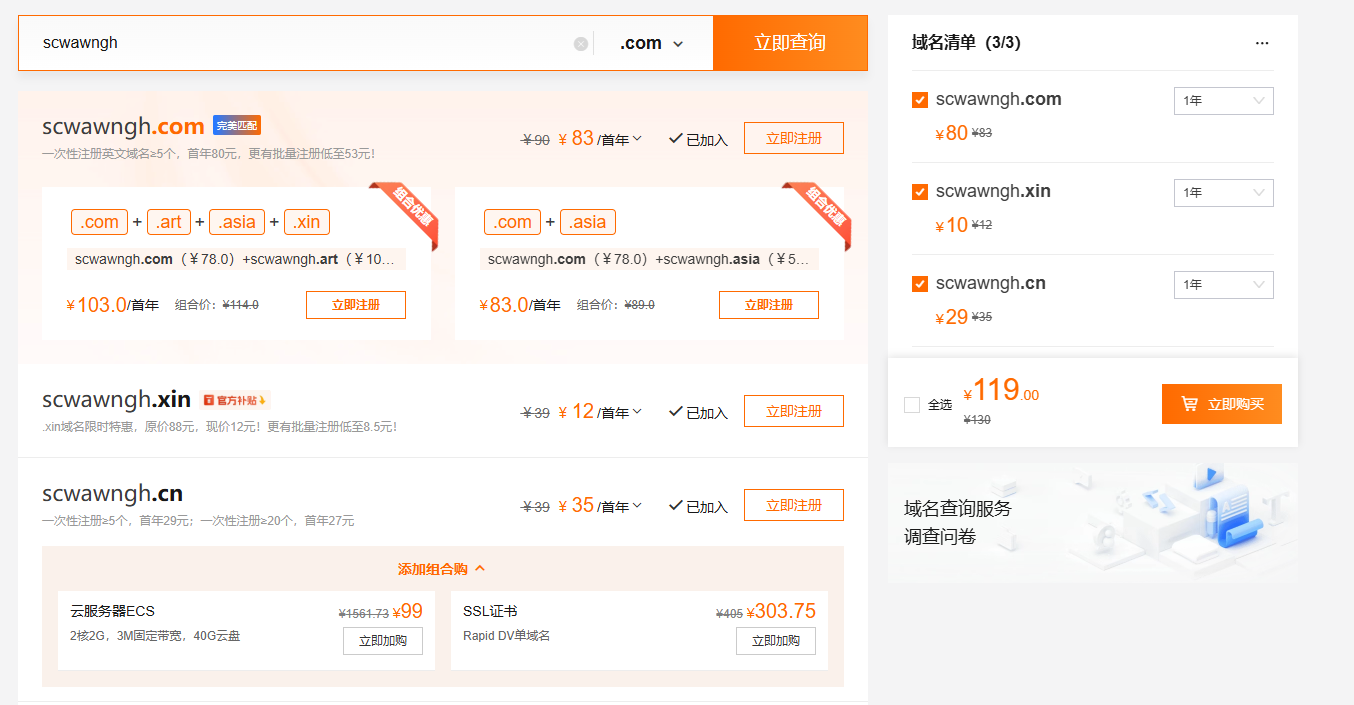Select the .com tag in the four-domain bundle

click(x=100, y=222)
